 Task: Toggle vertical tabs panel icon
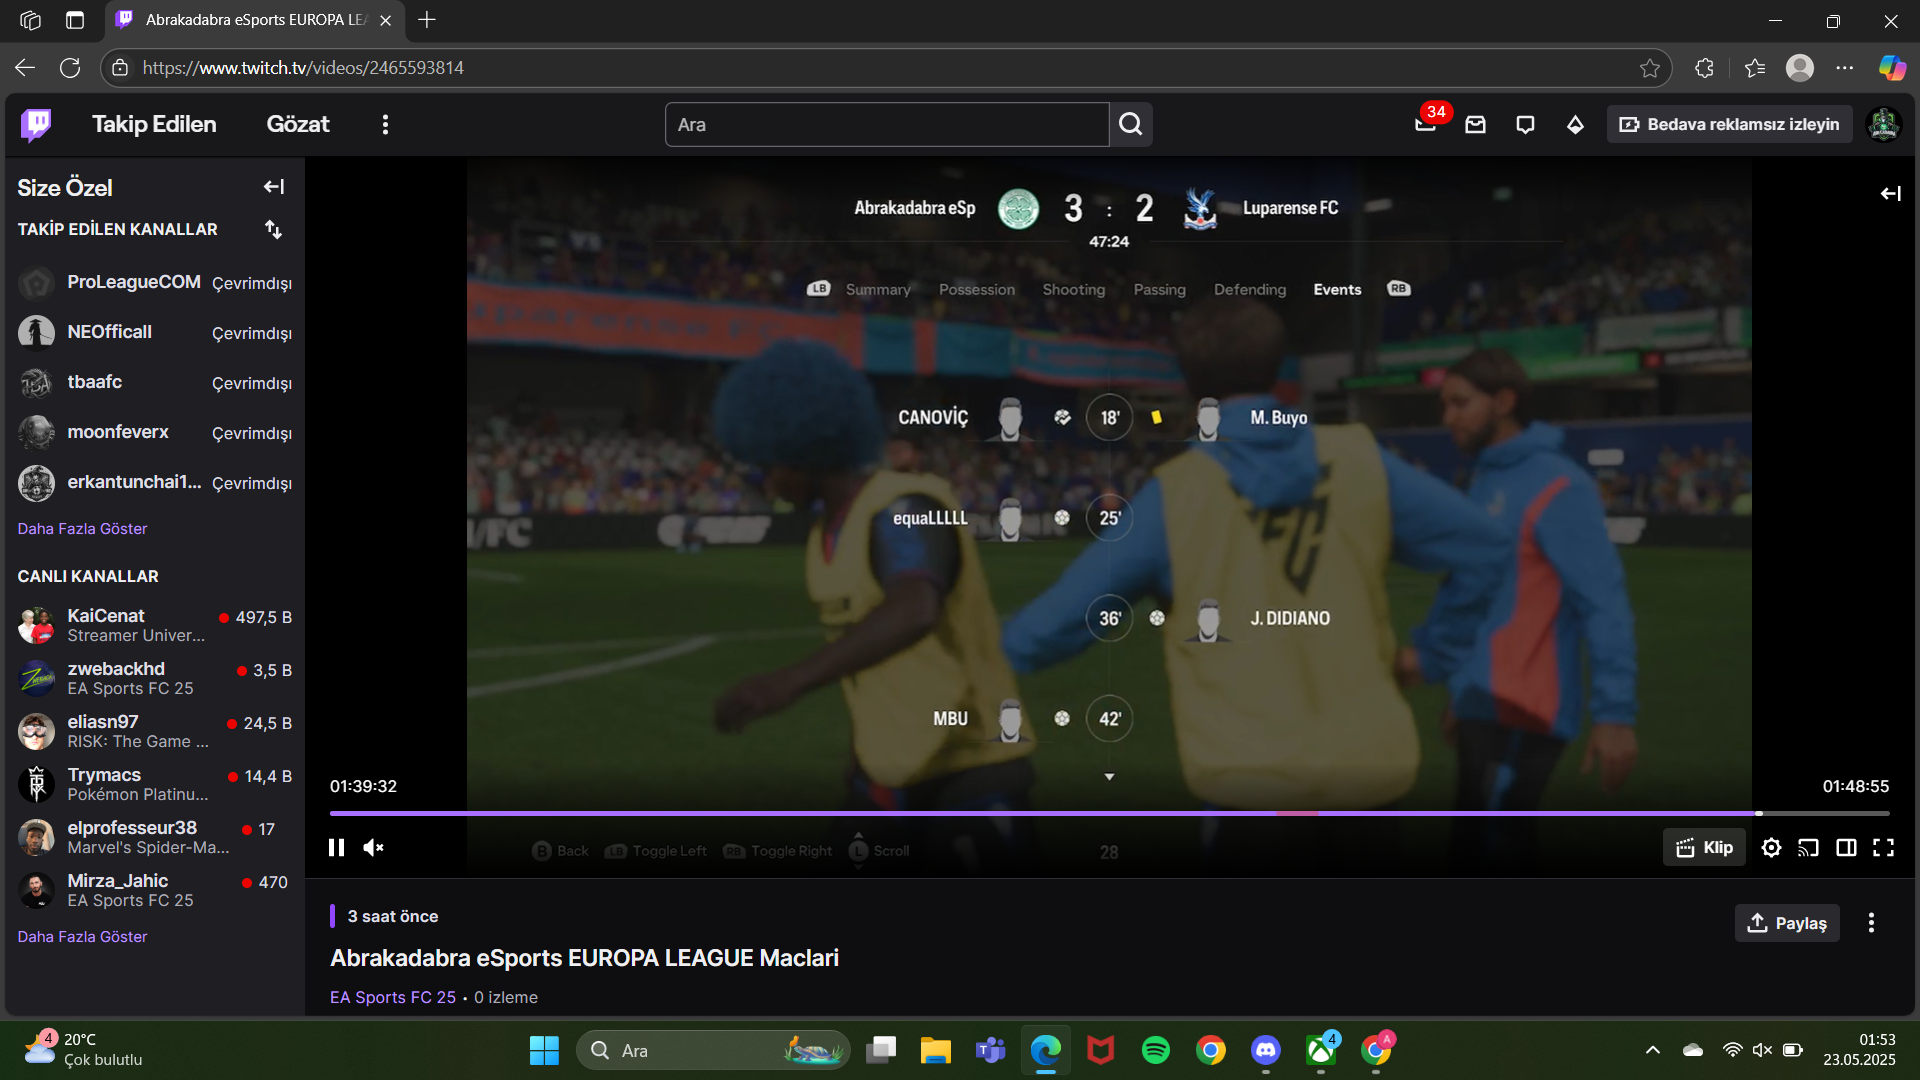pyautogui.click(x=75, y=20)
